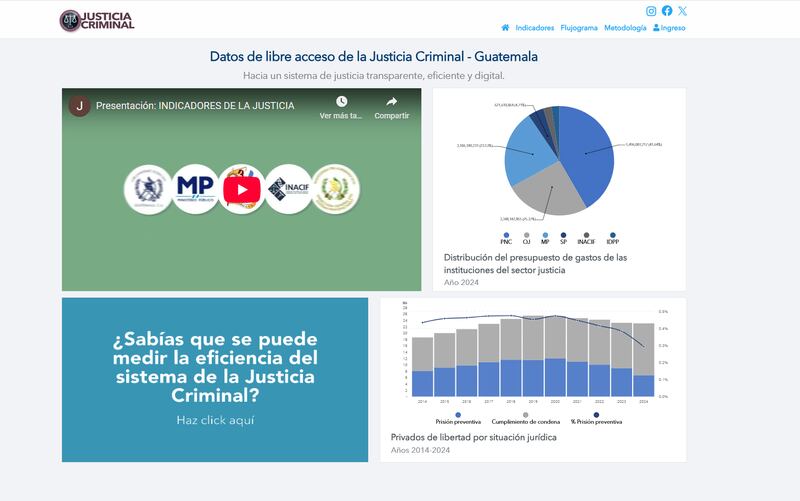Click the 'J' channel avatar on video
Screen dimensions: 800x501
tap(80, 106)
